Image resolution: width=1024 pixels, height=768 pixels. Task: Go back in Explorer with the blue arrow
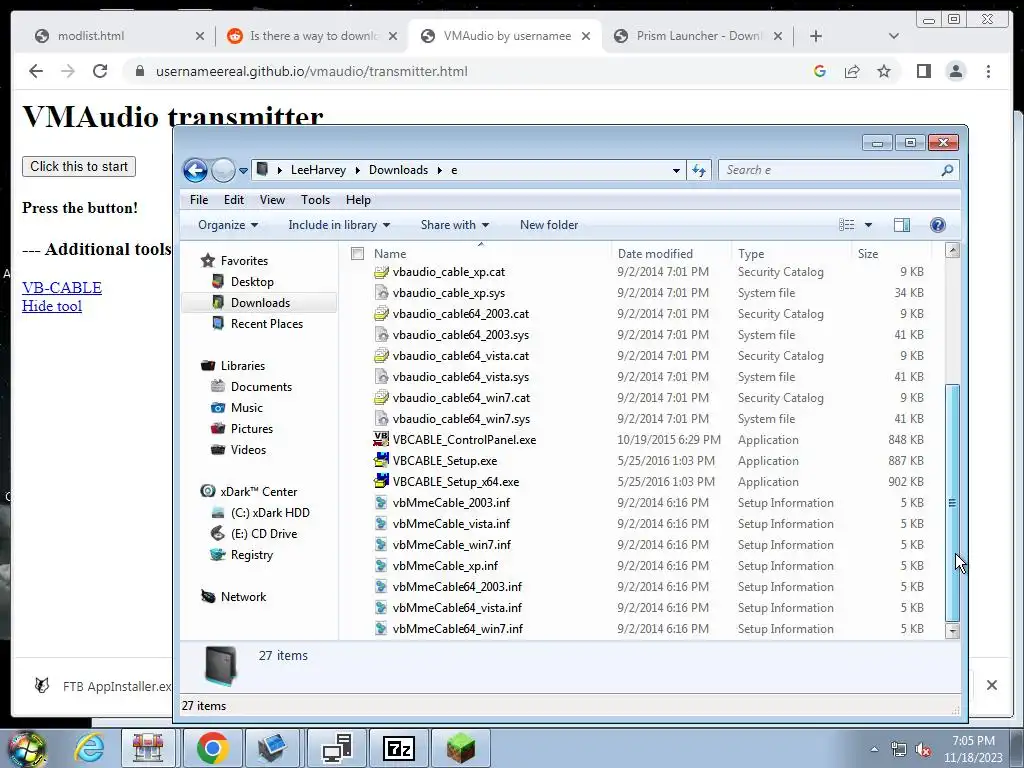click(195, 170)
